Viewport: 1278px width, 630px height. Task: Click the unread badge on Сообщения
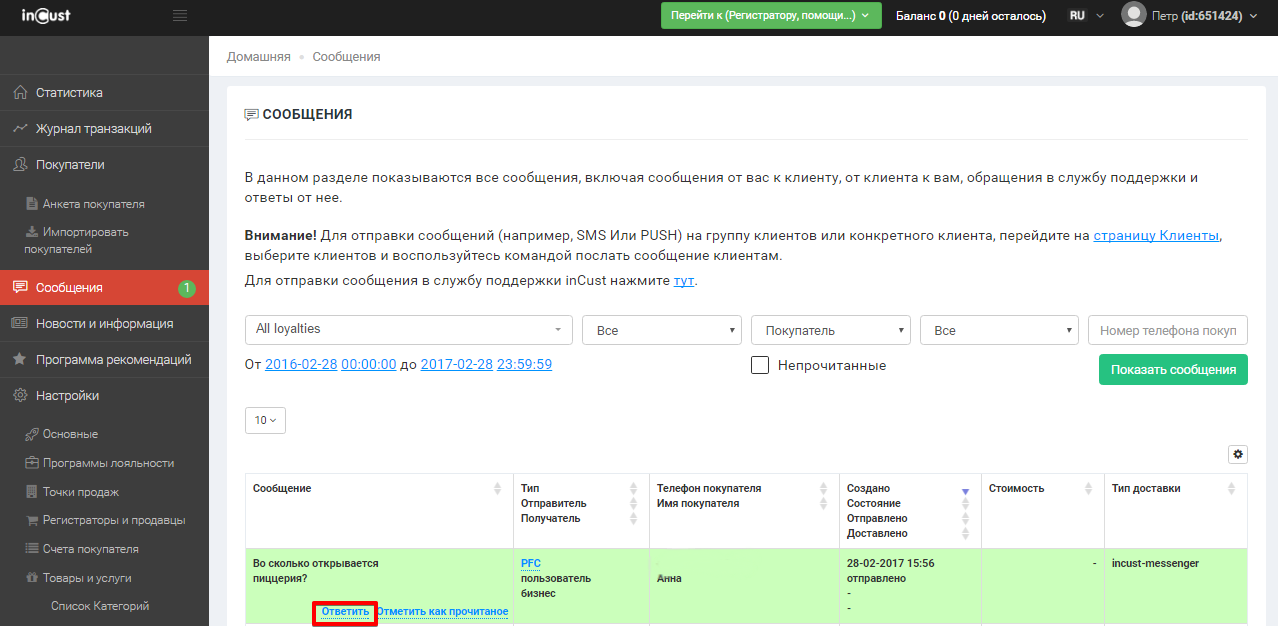point(186,288)
